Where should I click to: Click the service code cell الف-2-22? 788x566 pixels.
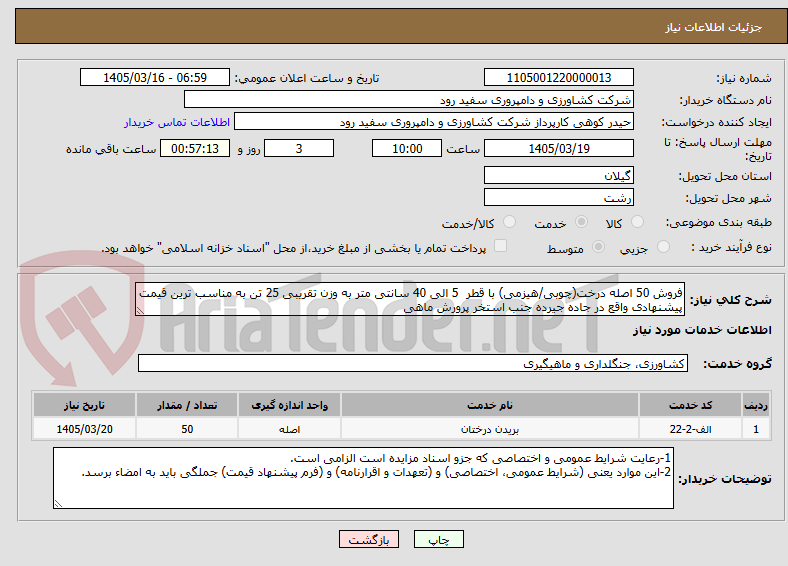(691, 429)
